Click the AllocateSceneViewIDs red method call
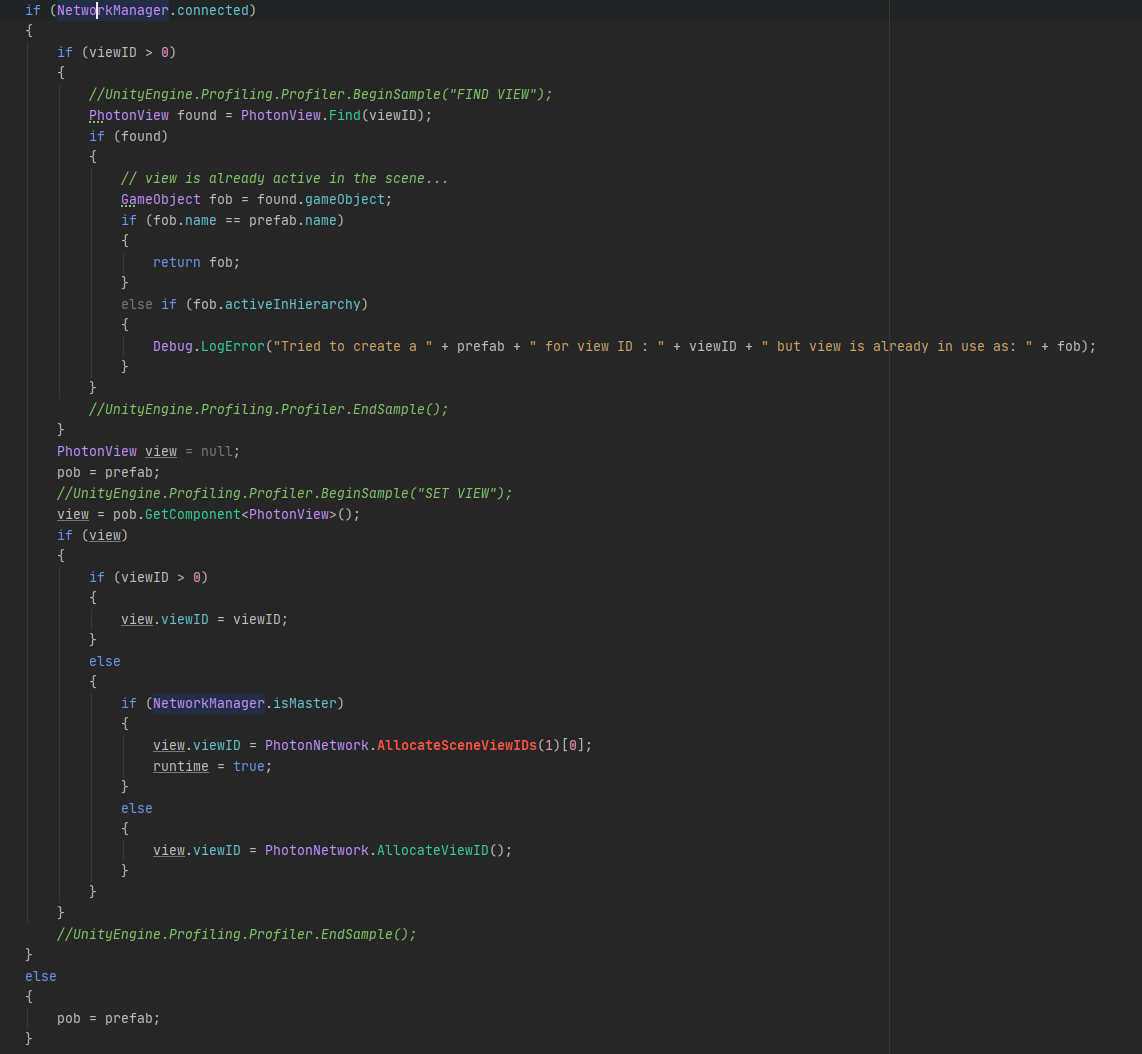This screenshot has width=1142, height=1054. pyautogui.click(x=457, y=745)
